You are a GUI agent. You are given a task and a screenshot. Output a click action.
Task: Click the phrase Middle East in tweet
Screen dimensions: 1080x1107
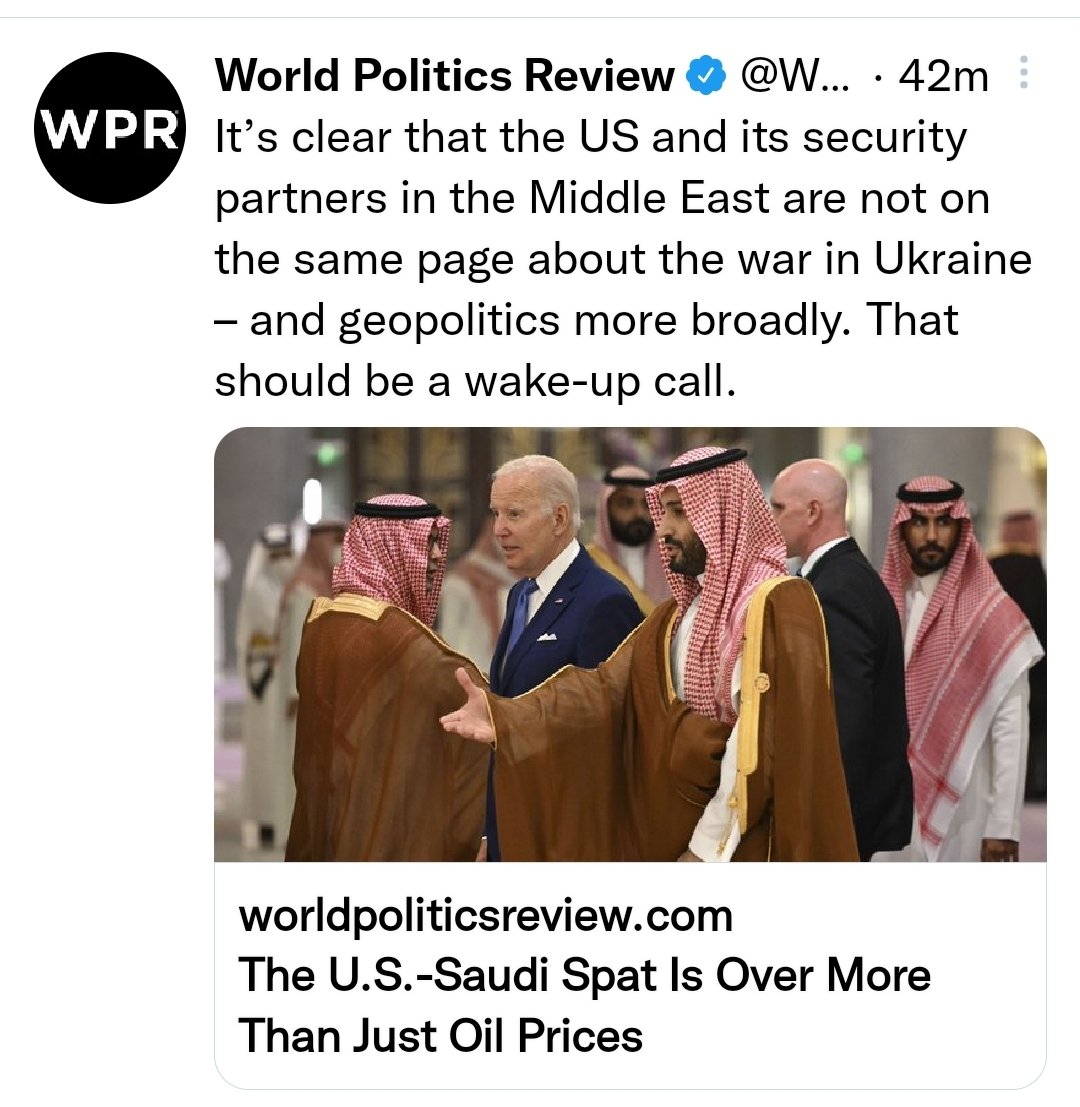pyautogui.click(x=649, y=198)
